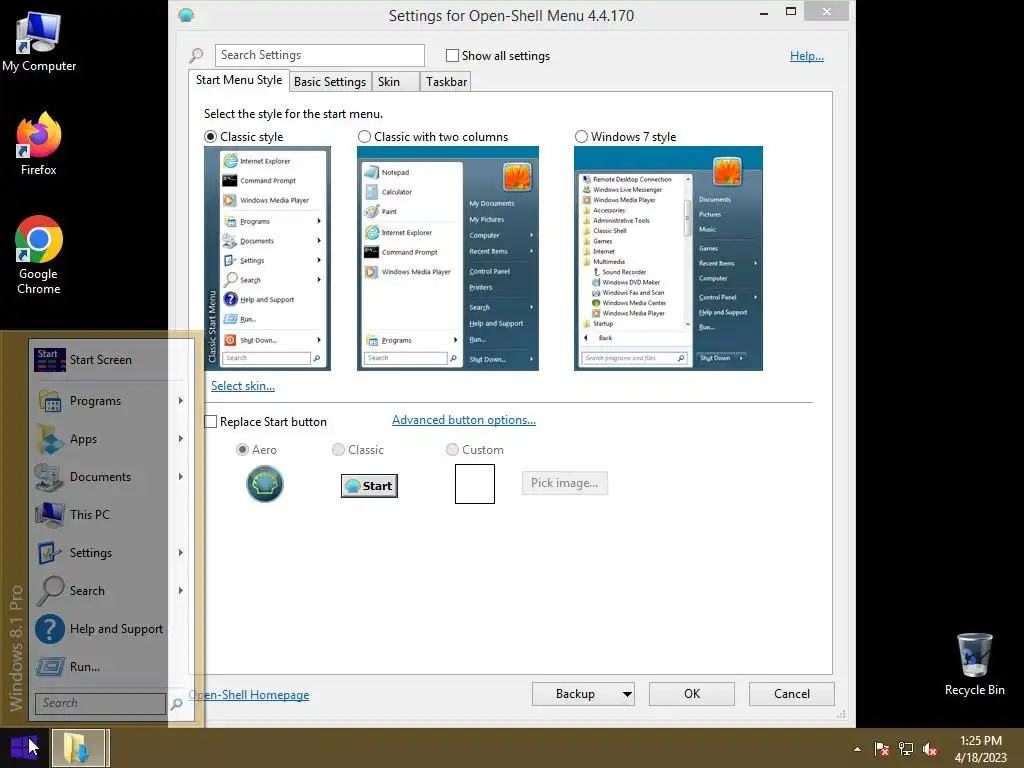The height and width of the screenshot is (768, 1024).
Task: Open the Google Chrome desktop shortcut
Action: (39, 255)
